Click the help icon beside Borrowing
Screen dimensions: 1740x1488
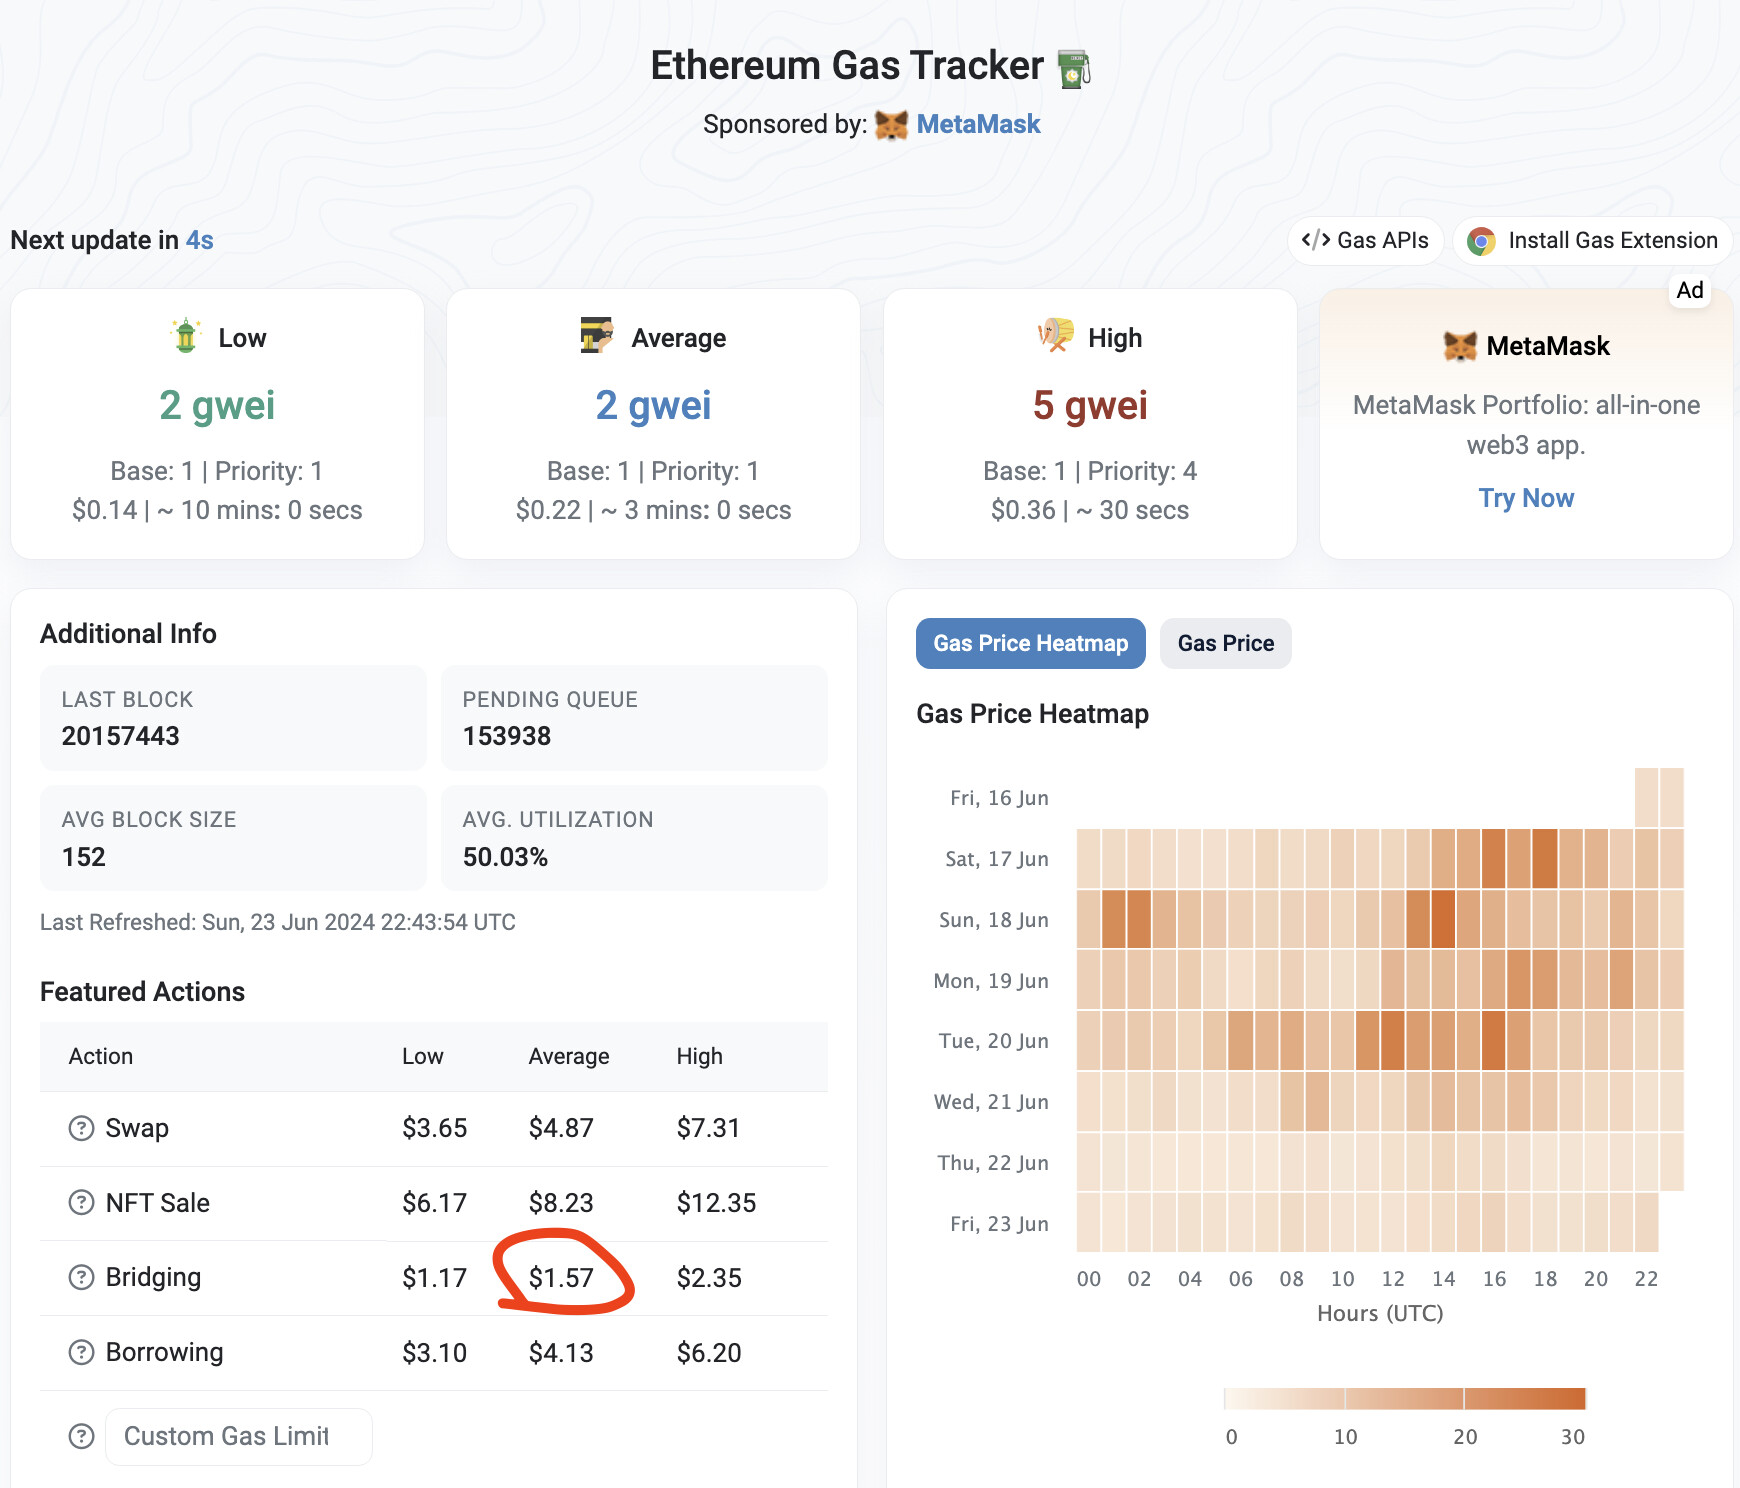tap(81, 1352)
